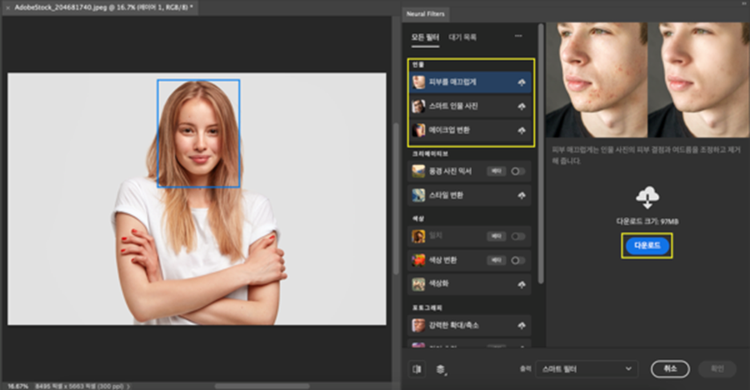750x390 pixels.
Task: Click the Neural Filters list vertical scrollbar
Action: (x=540, y=153)
